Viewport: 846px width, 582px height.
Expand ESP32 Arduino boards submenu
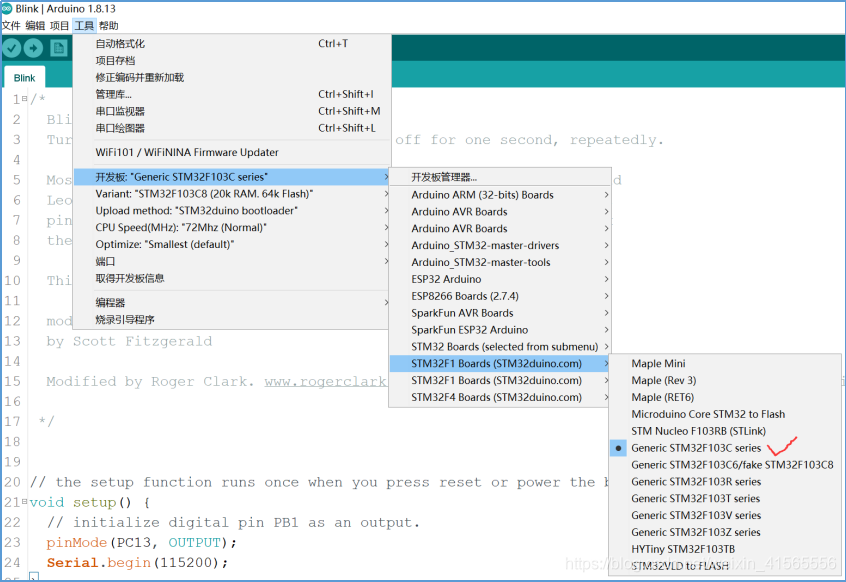coord(500,279)
